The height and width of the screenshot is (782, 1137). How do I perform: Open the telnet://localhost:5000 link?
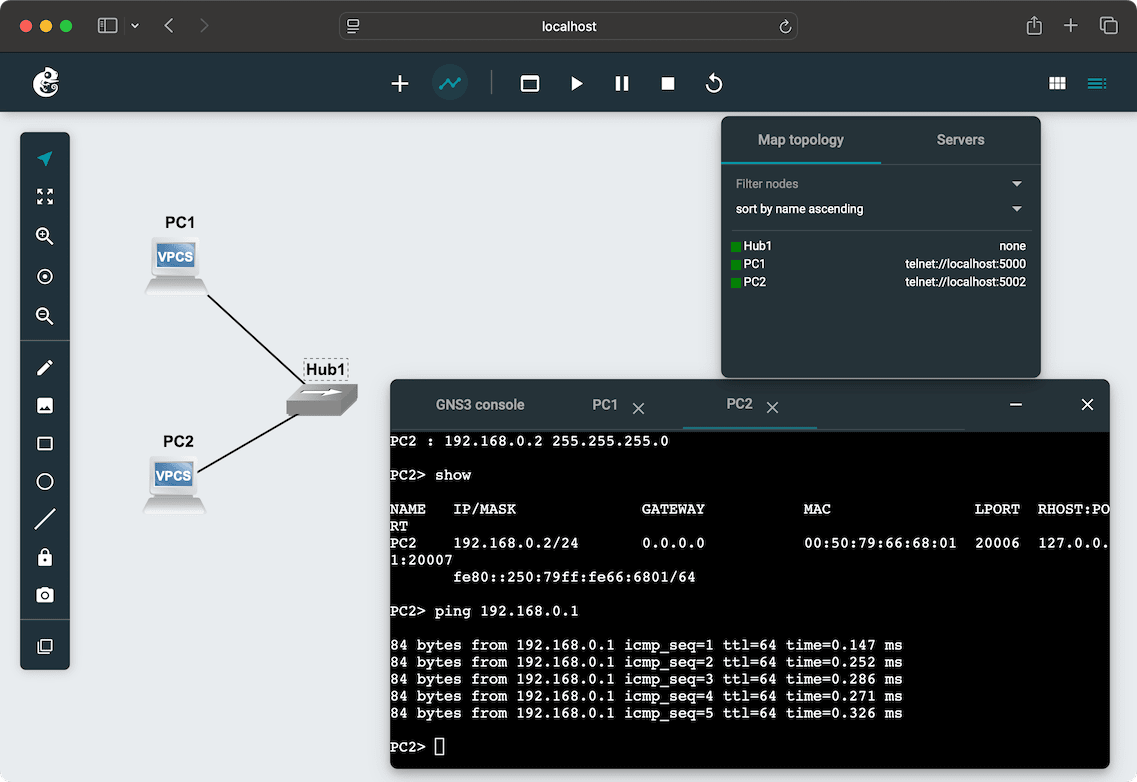tap(965, 264)
